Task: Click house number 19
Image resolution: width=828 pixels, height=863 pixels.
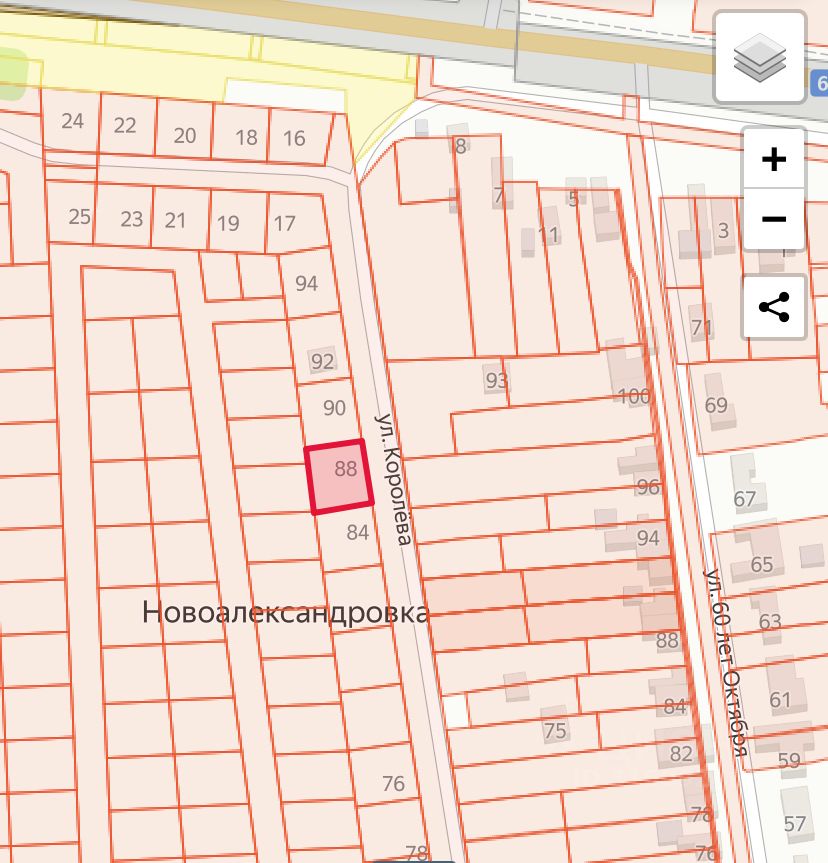Action: tap(228, 223)
